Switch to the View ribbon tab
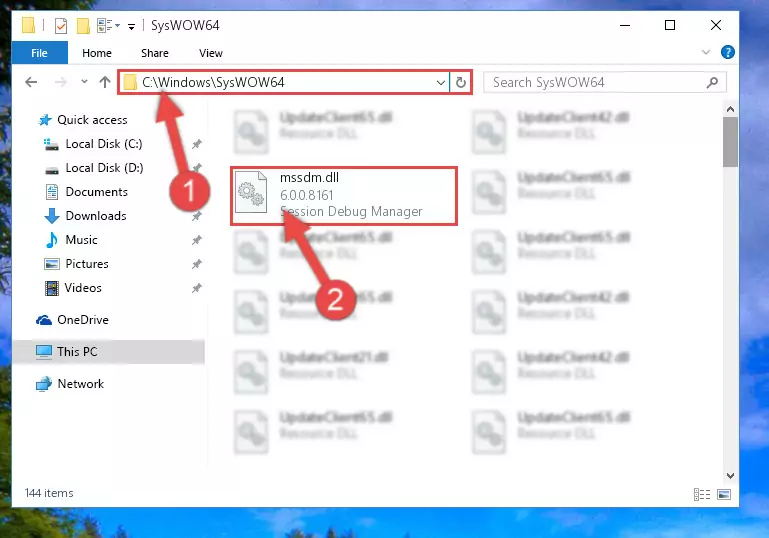Image resolution: width=769 pixels, height=538 pixels. tap(211, 53)
